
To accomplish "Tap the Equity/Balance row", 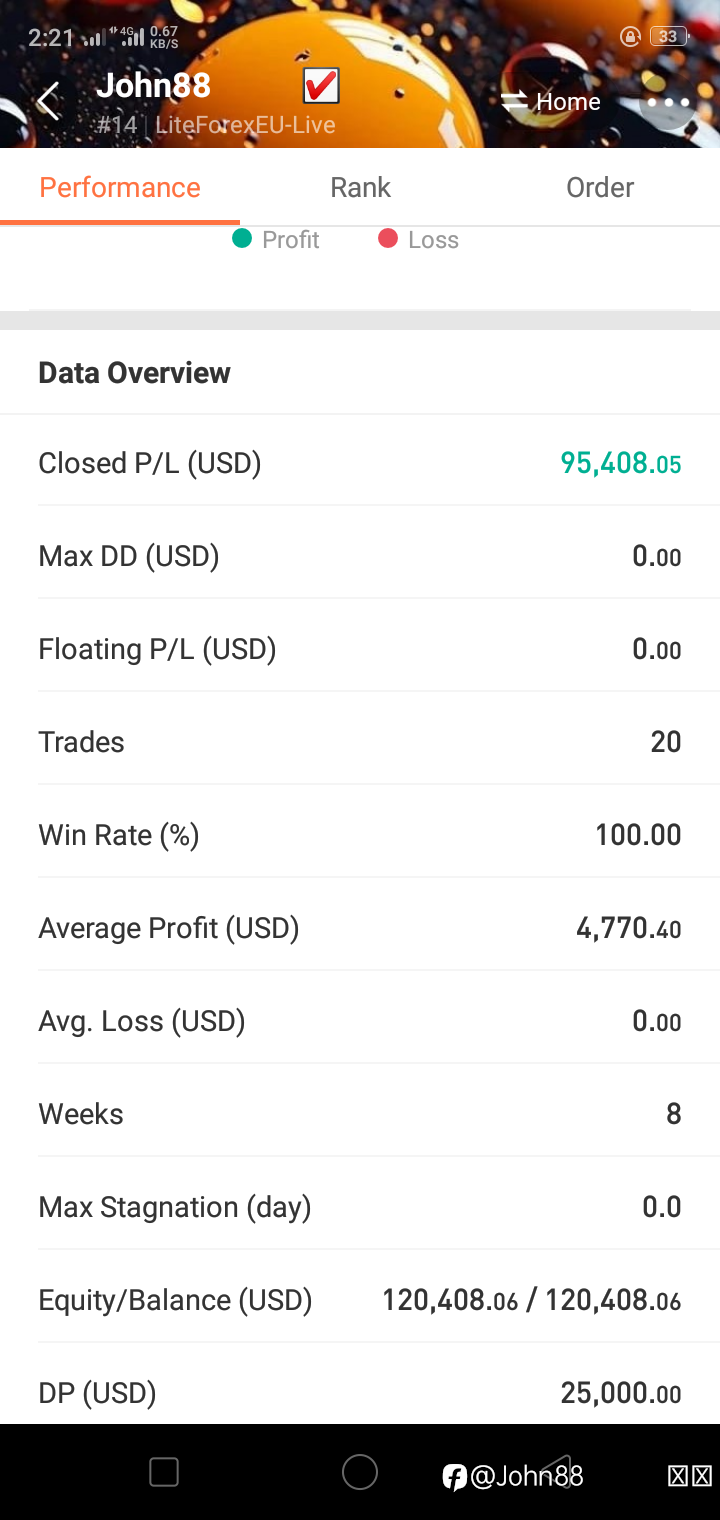I will tap(360, 1300).
